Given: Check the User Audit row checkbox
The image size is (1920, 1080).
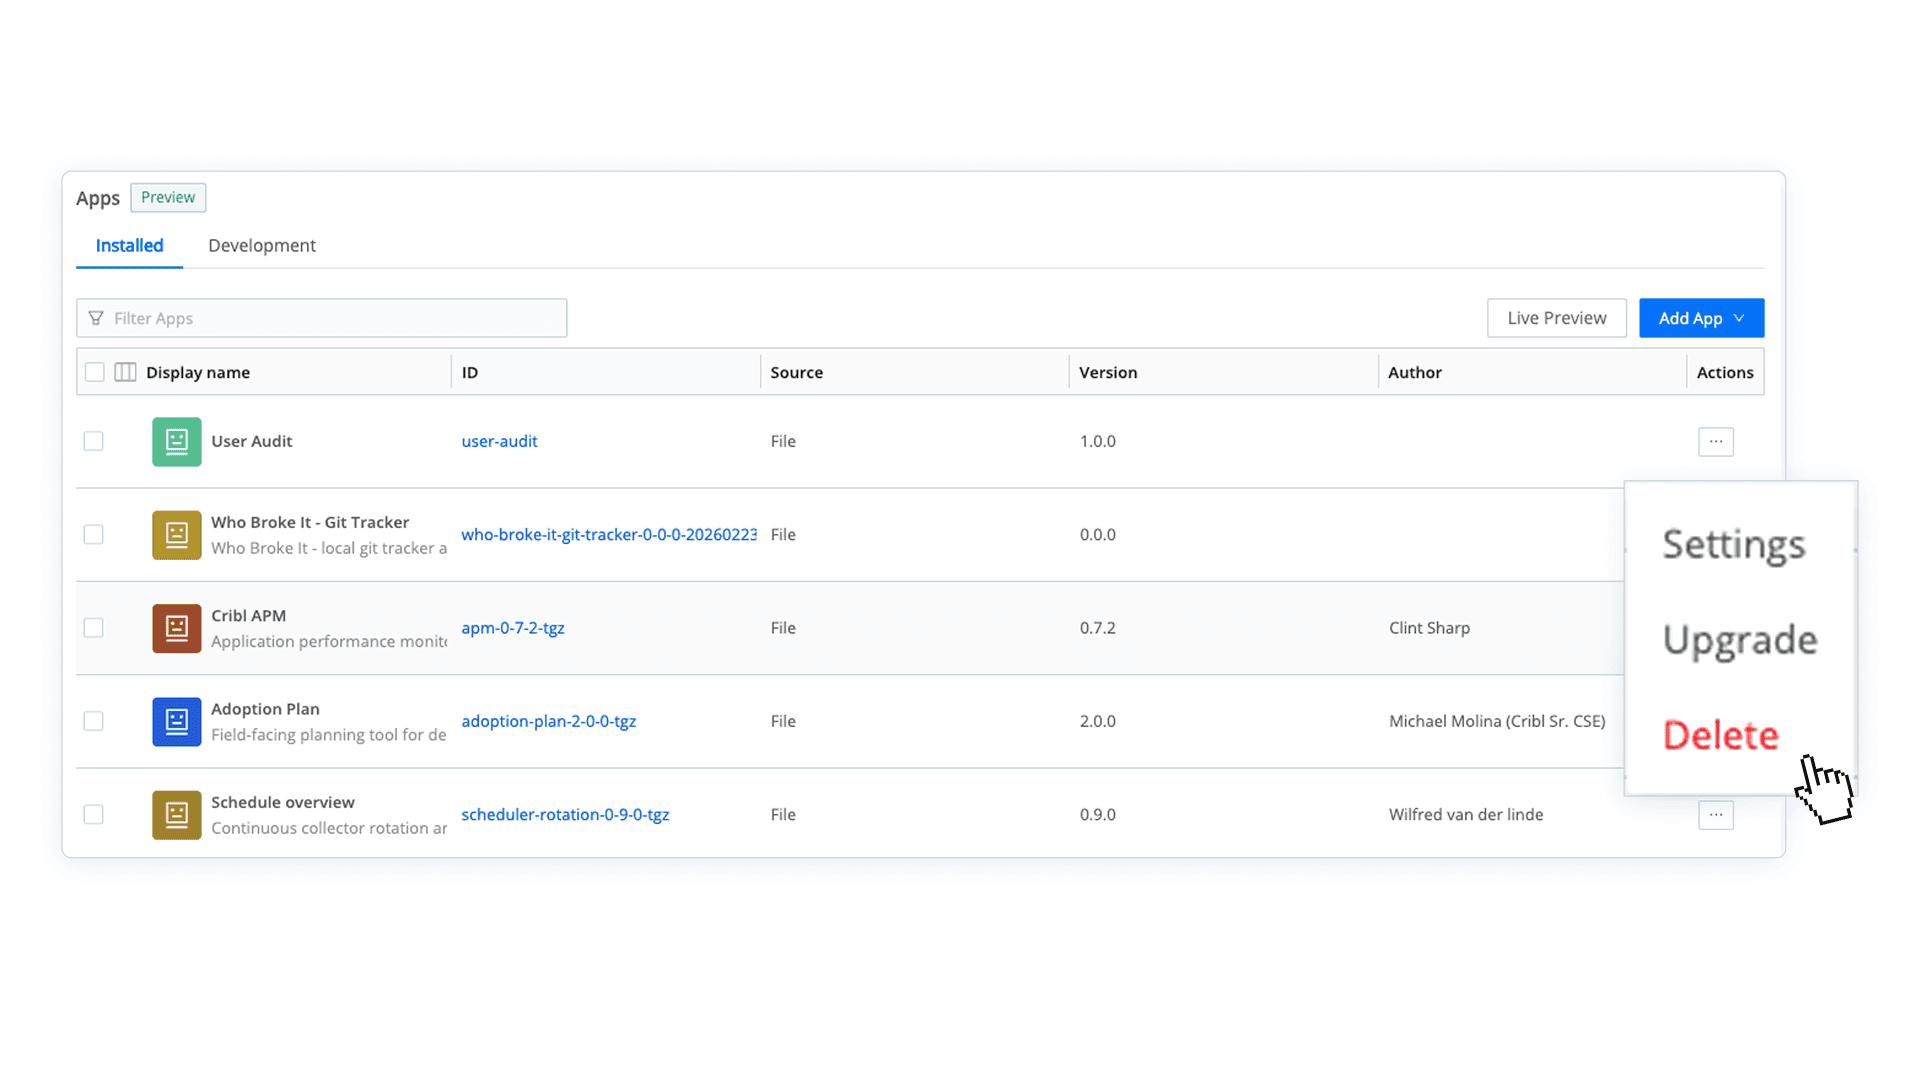Looking at the screenshot, I should click(x=93, y=441).
